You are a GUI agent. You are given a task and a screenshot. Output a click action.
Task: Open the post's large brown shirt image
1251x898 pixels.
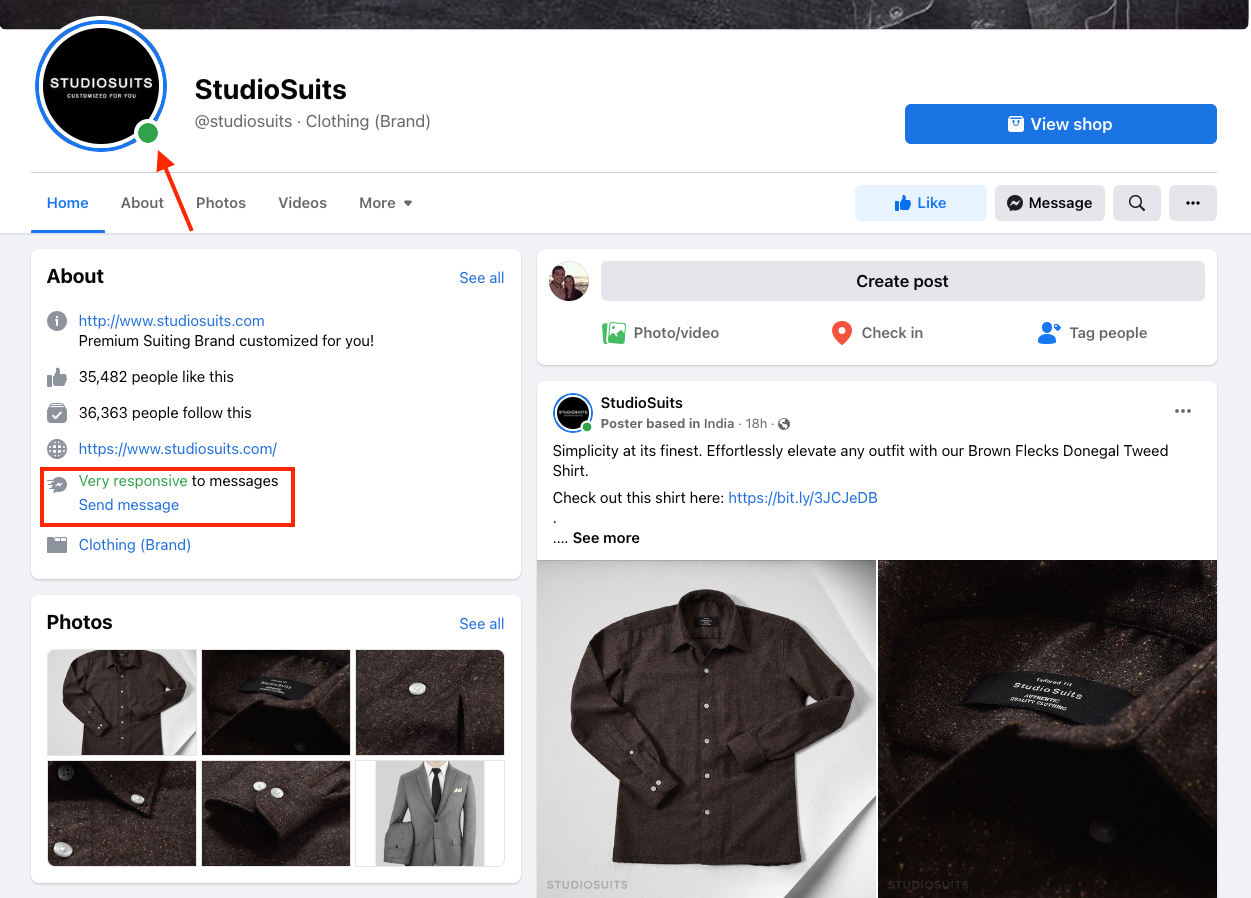point(706,729)
